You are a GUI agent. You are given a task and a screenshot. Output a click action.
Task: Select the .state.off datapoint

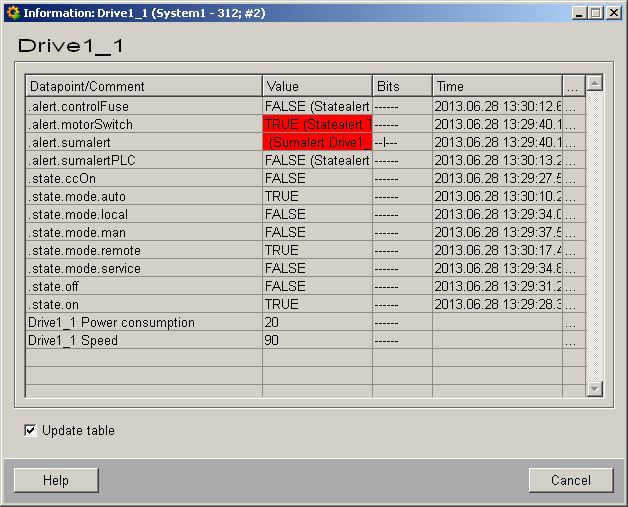click(144, 286)
